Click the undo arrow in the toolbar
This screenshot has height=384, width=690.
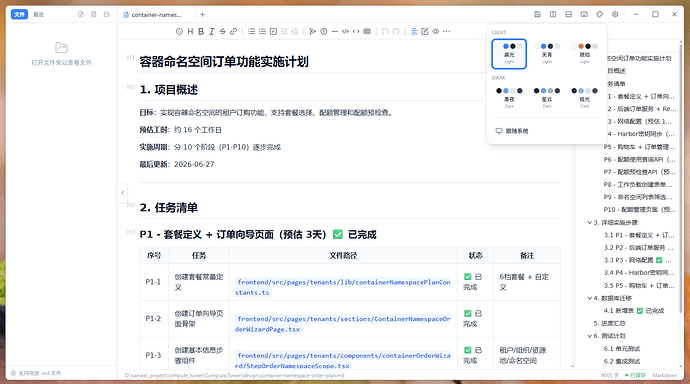coord(385,31)
